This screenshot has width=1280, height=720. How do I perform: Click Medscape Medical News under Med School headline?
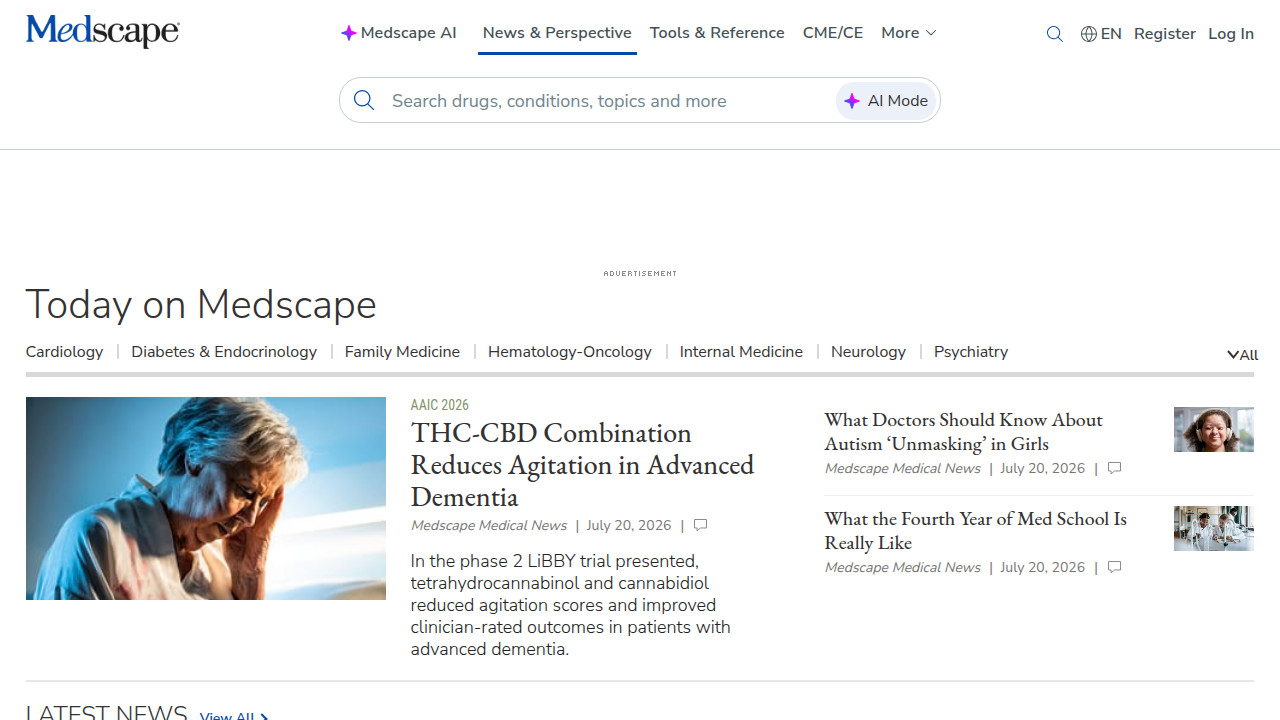coord(903,567)
